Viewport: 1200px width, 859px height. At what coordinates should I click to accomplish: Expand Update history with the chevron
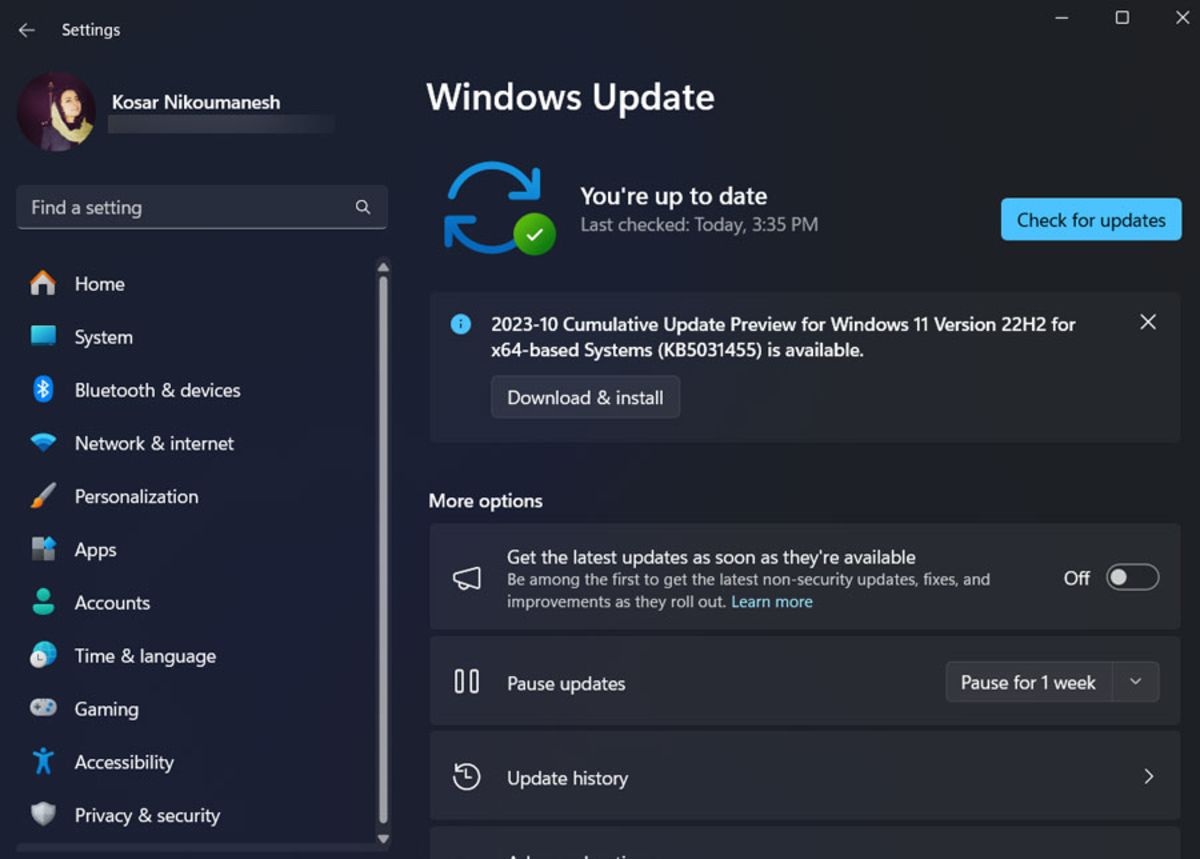(1148, 777)
